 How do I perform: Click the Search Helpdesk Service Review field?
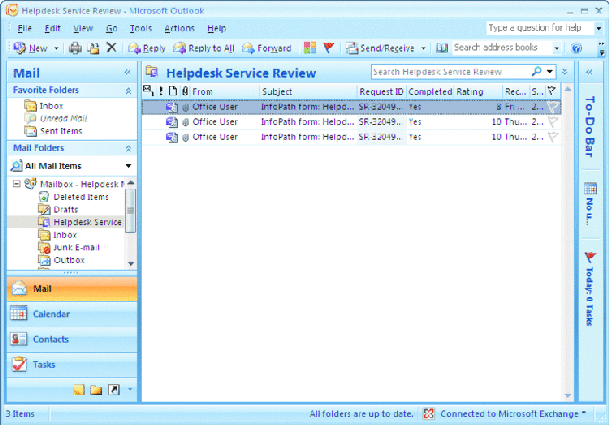pos(451,72)
